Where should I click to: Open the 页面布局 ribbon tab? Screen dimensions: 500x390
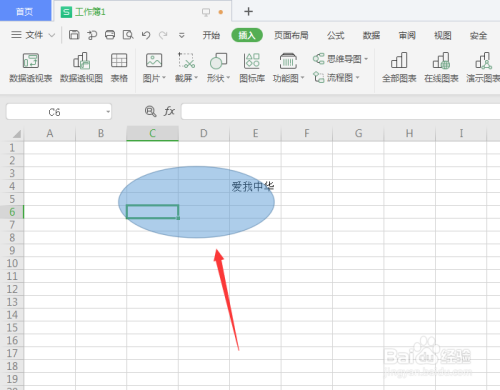pyautogui.click(x=291, y=35)
